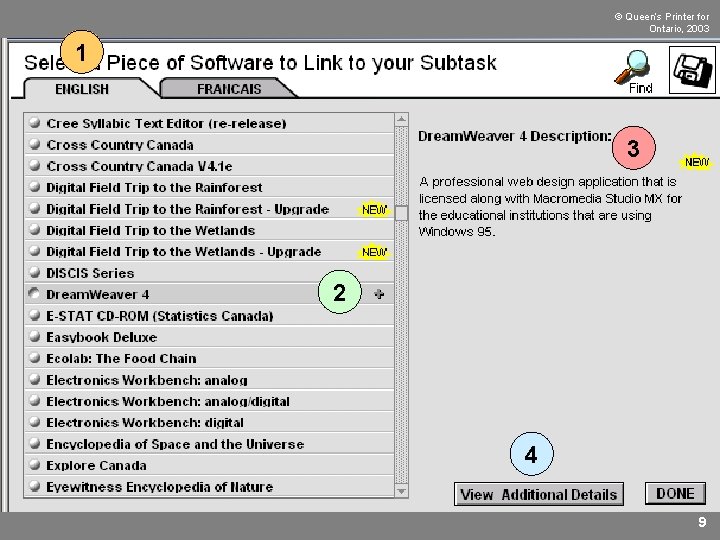Choose E-STAT CD-ROM (Statistics Canada)
The image size is (720, 540).
click(209, 316)
